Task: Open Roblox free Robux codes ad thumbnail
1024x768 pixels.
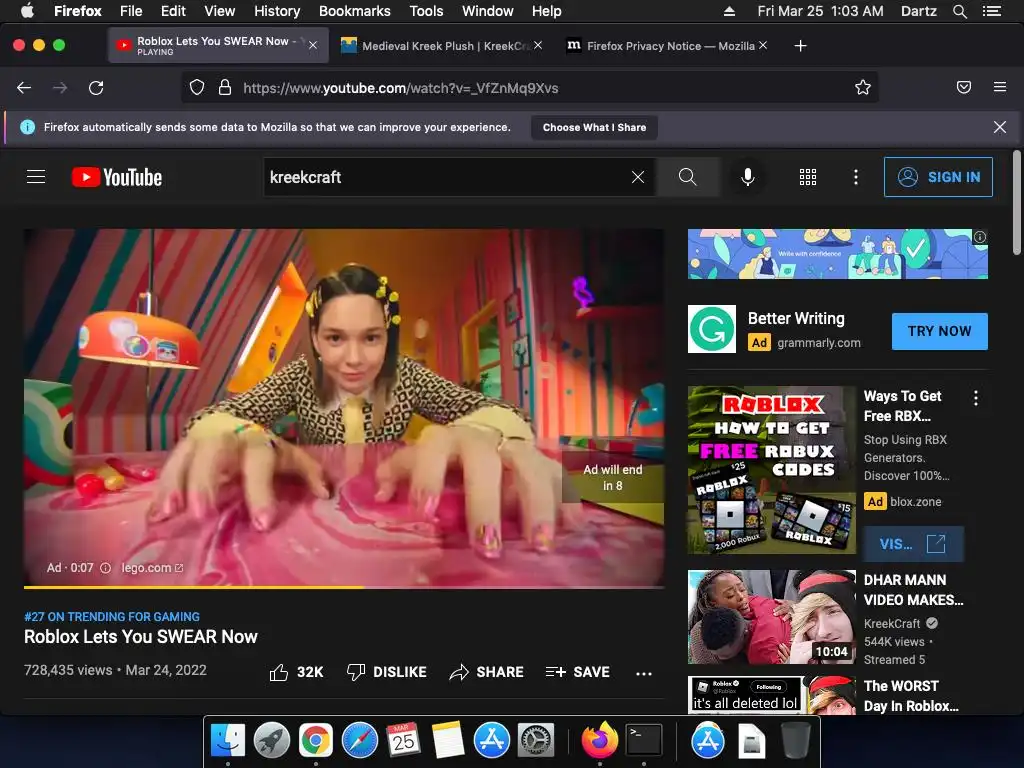Action: coord(771,470)
